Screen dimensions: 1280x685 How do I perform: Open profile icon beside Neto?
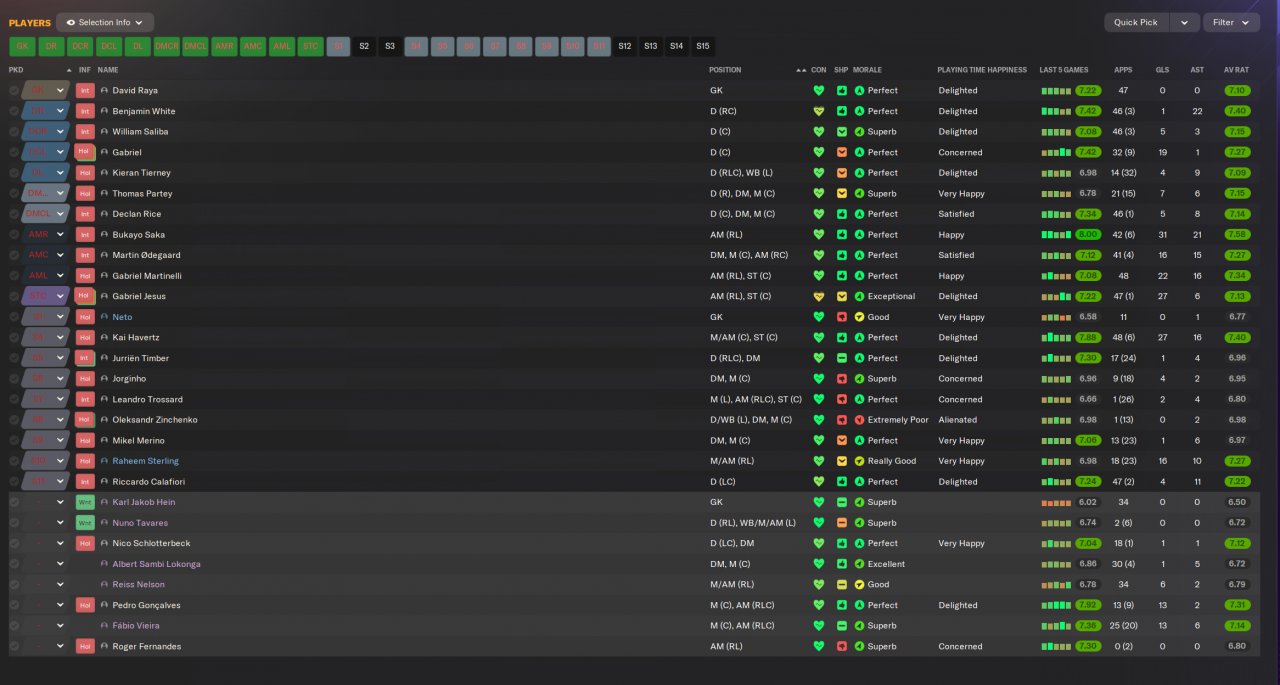[x=104, y=317]
